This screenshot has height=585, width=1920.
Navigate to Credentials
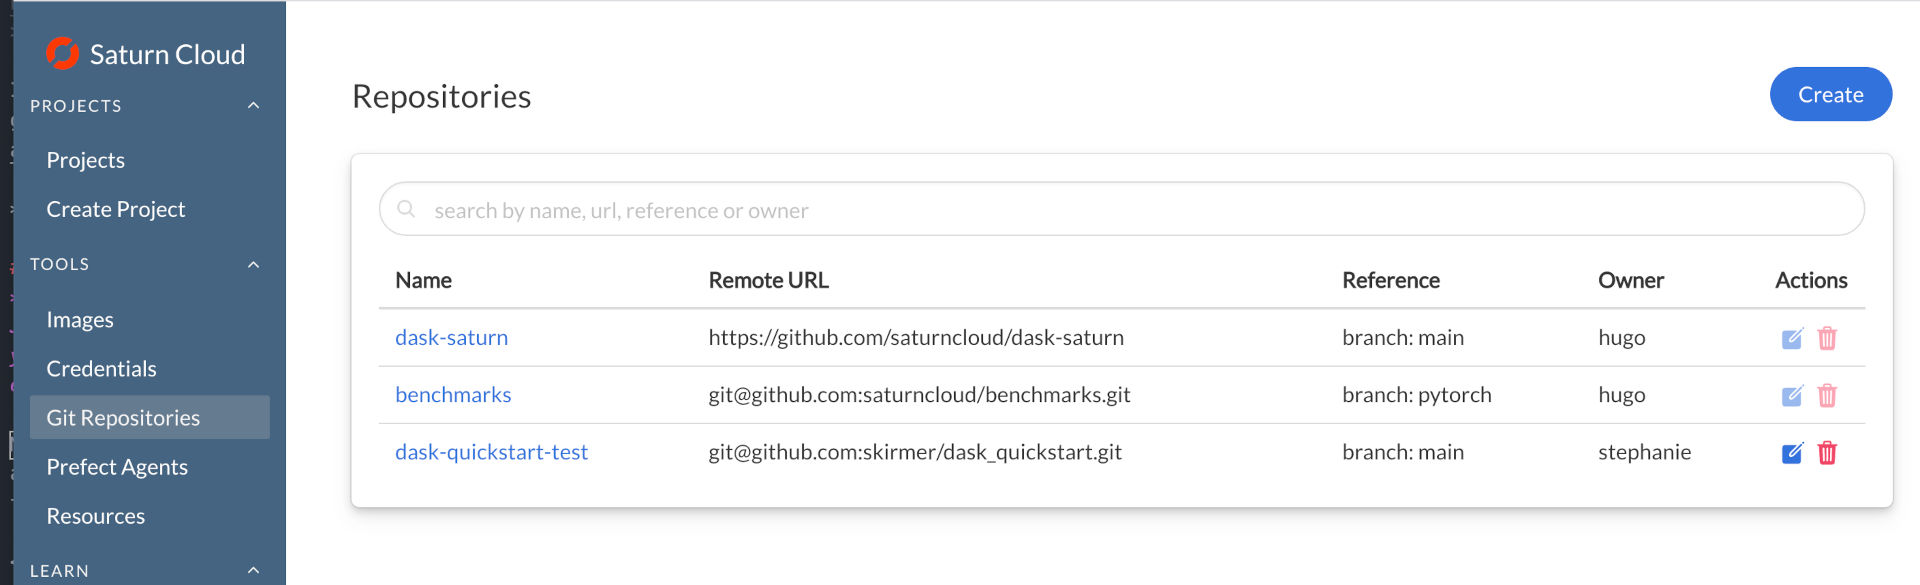(102, 369)
